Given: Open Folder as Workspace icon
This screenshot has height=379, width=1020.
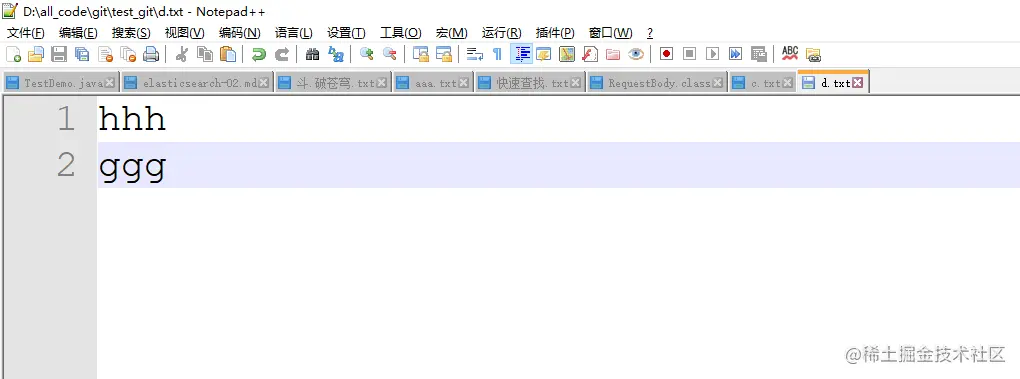Looking at the screenshot, I should (613, 54).
